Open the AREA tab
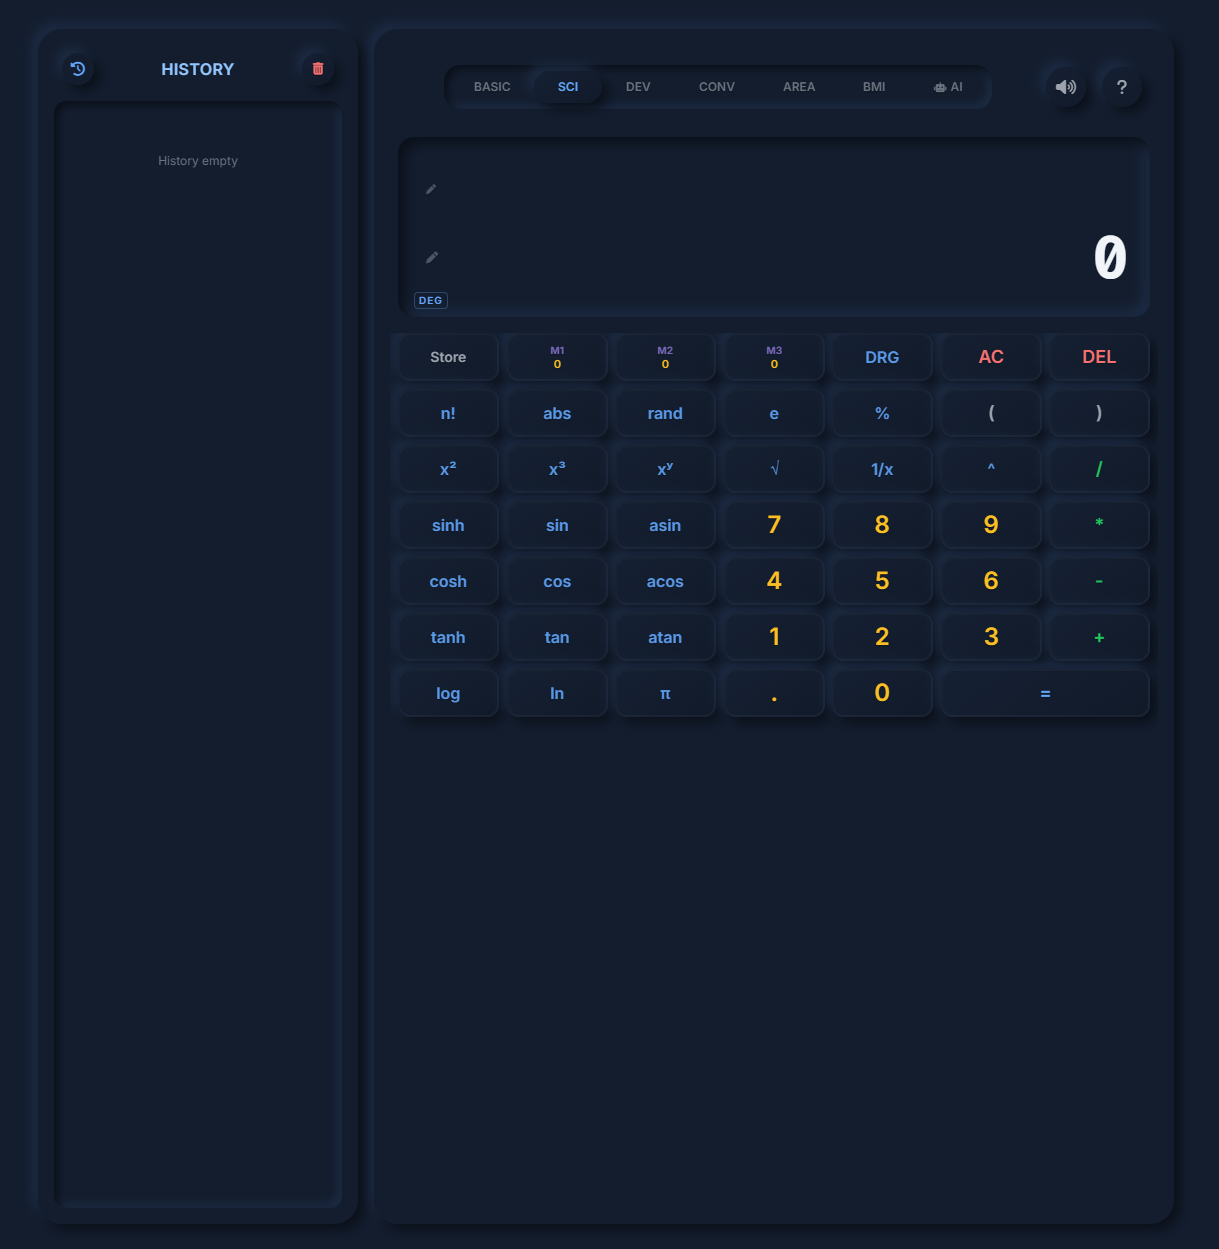 [x=799, y=87]
